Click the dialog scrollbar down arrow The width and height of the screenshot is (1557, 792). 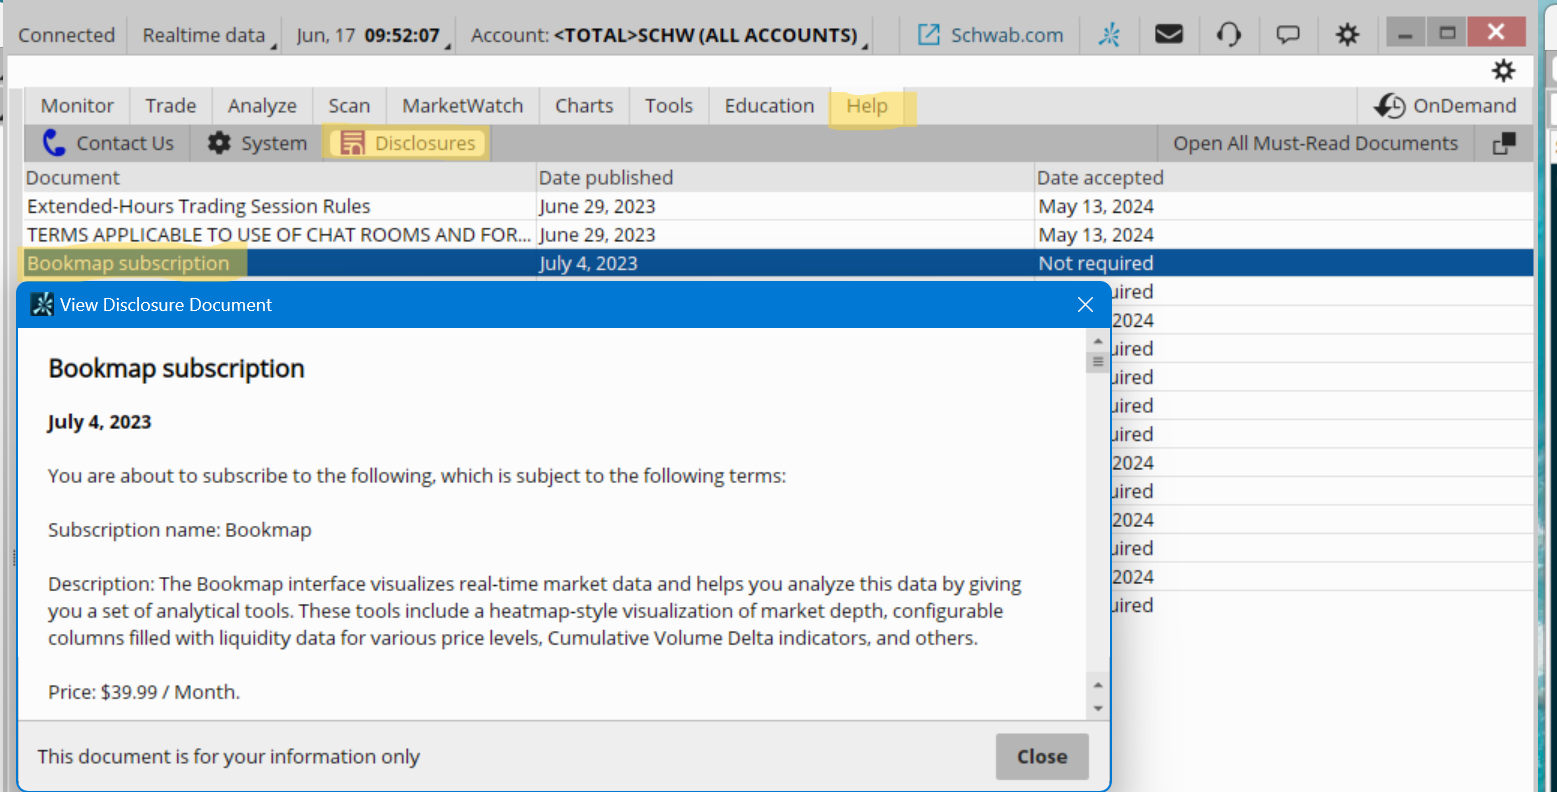[x=1098, y=708]
